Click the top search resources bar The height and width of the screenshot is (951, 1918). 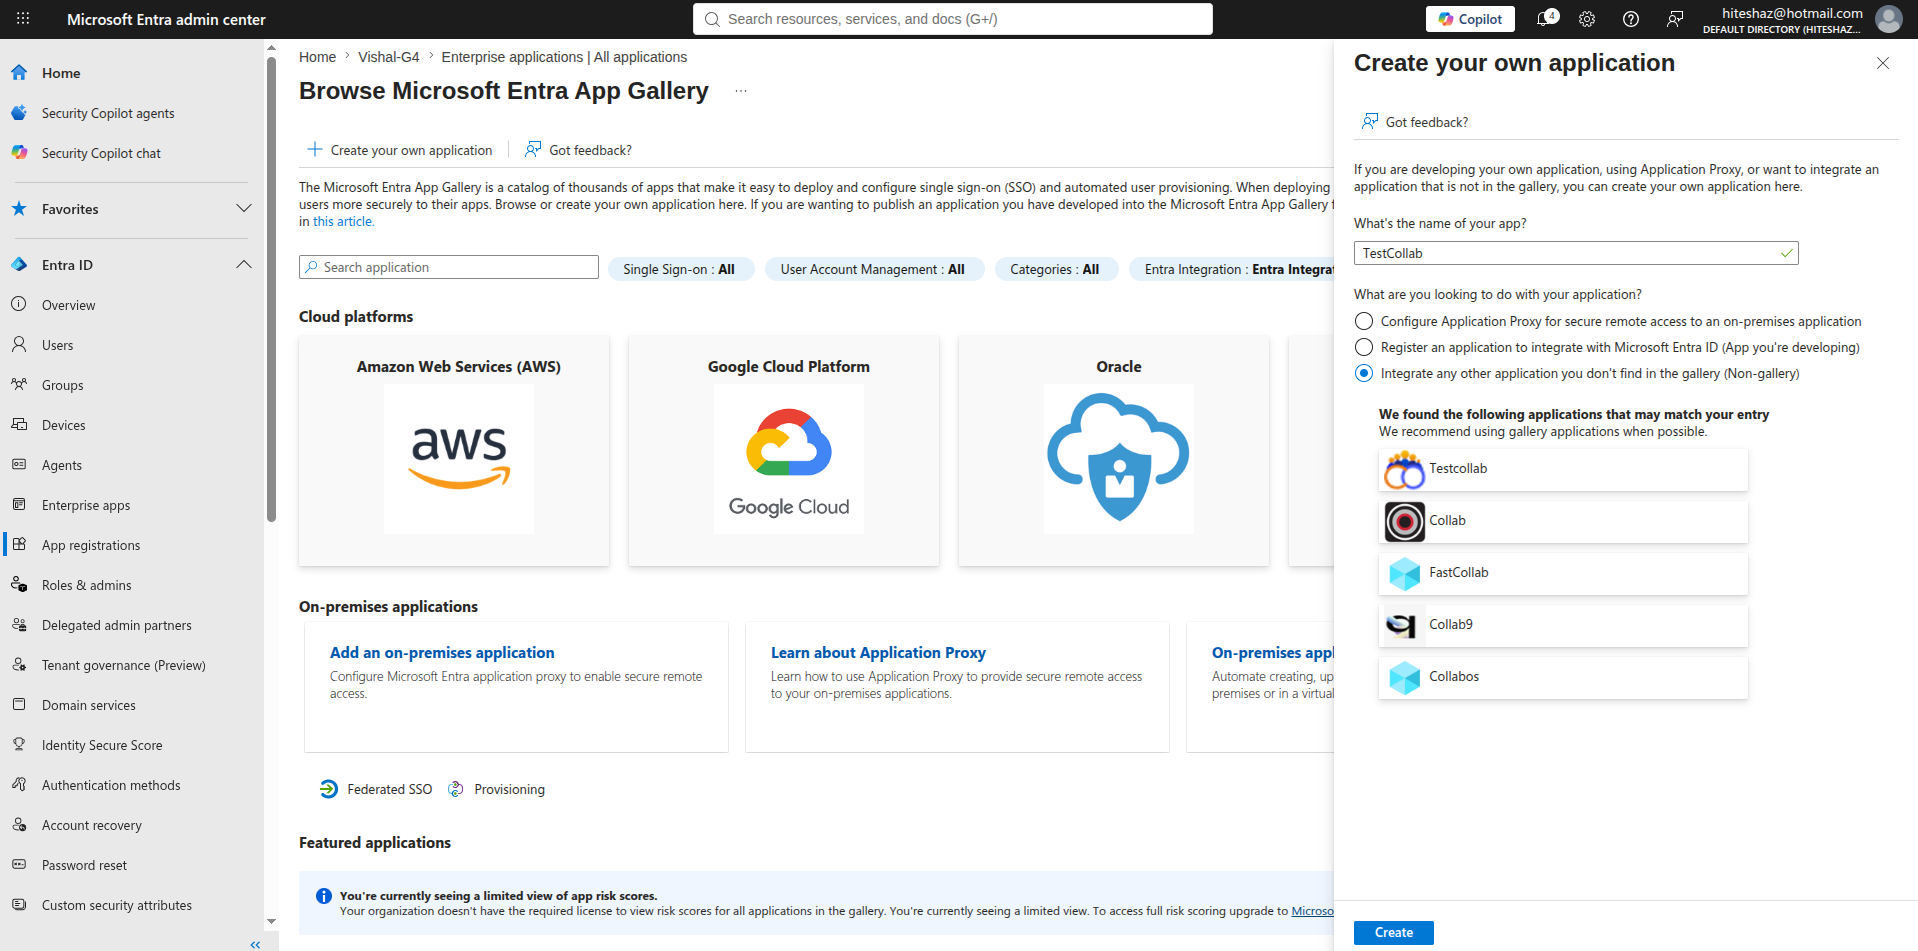click(x=953, y=19)
